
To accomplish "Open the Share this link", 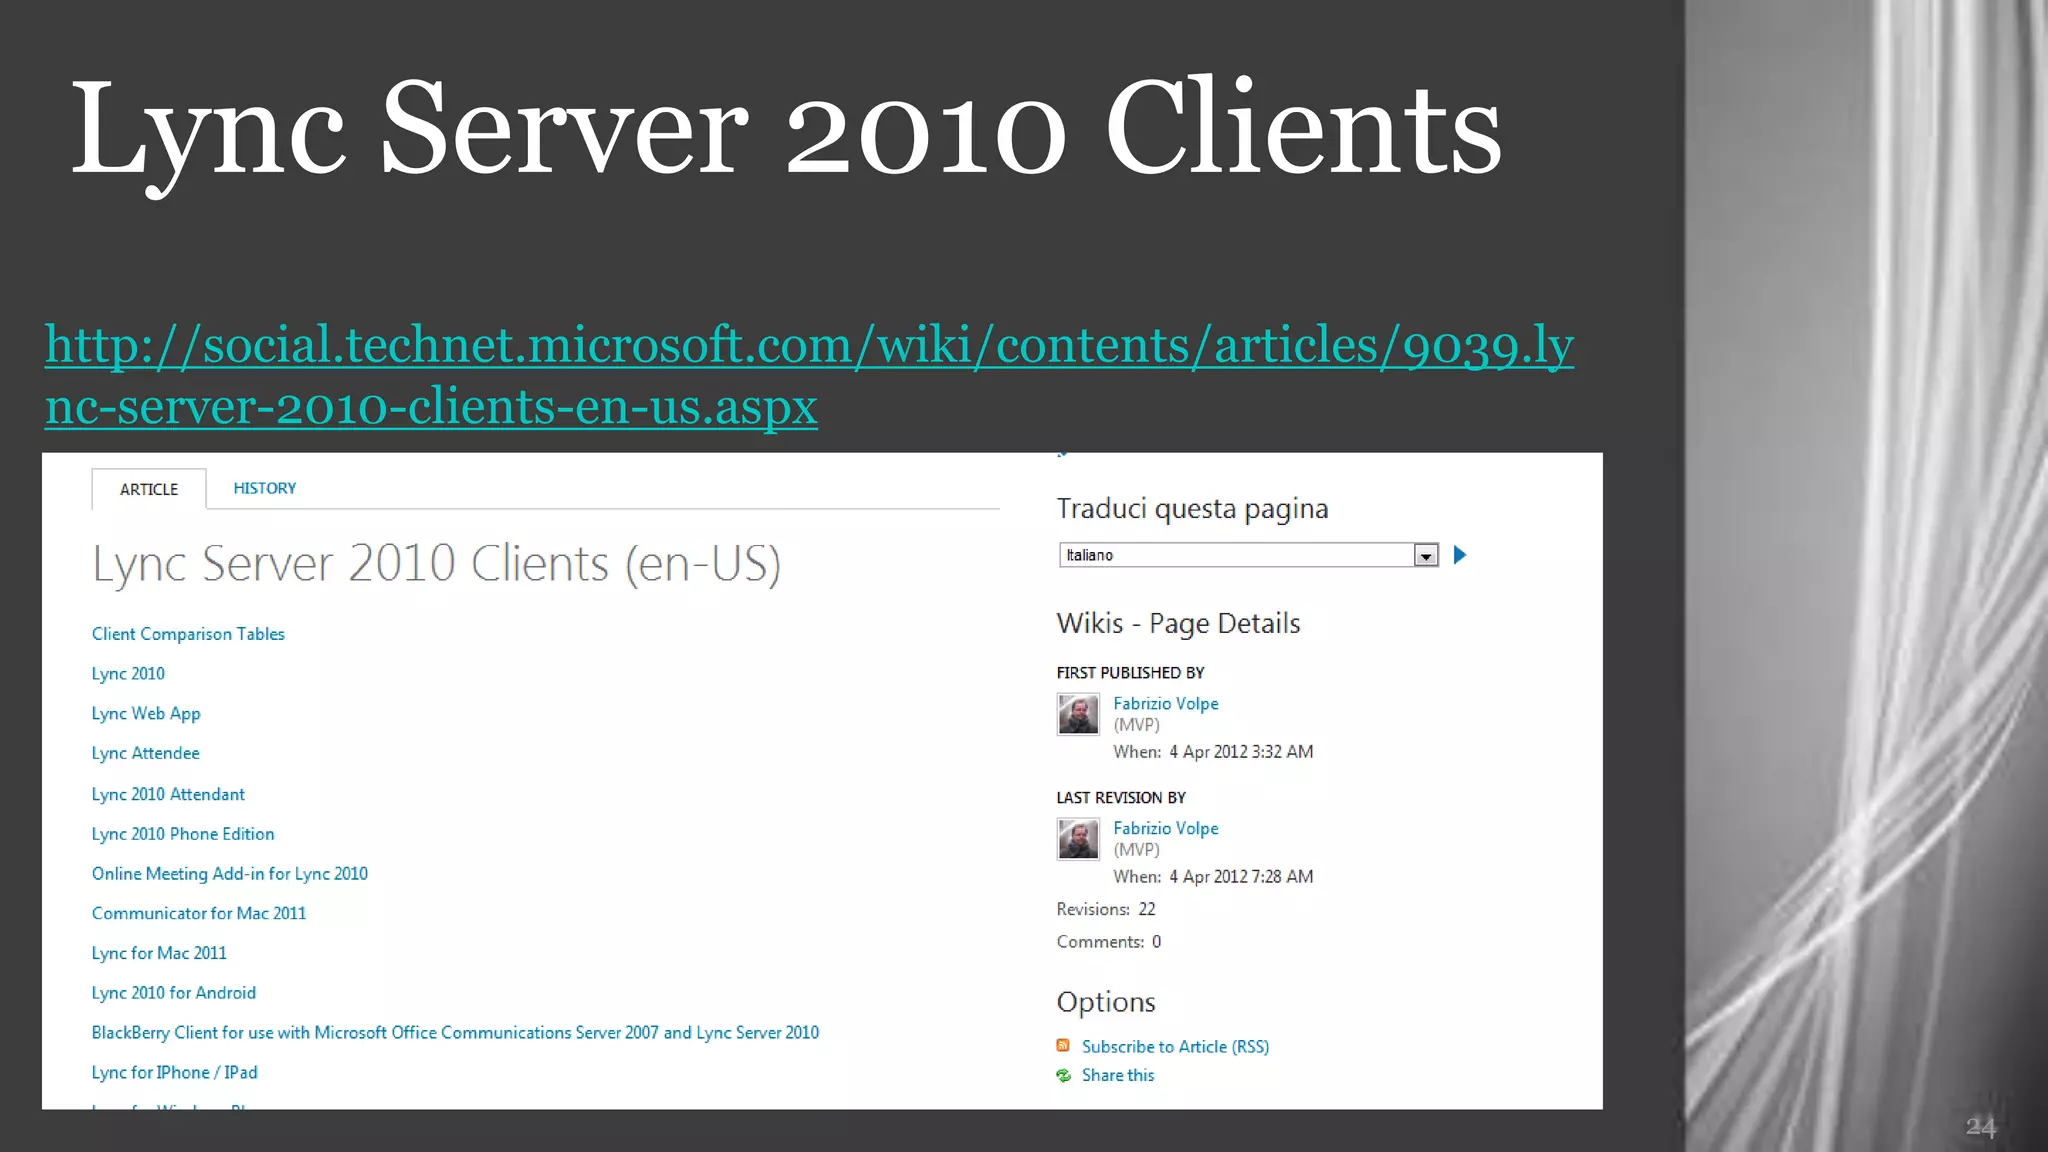I will click(1118, 1076).
